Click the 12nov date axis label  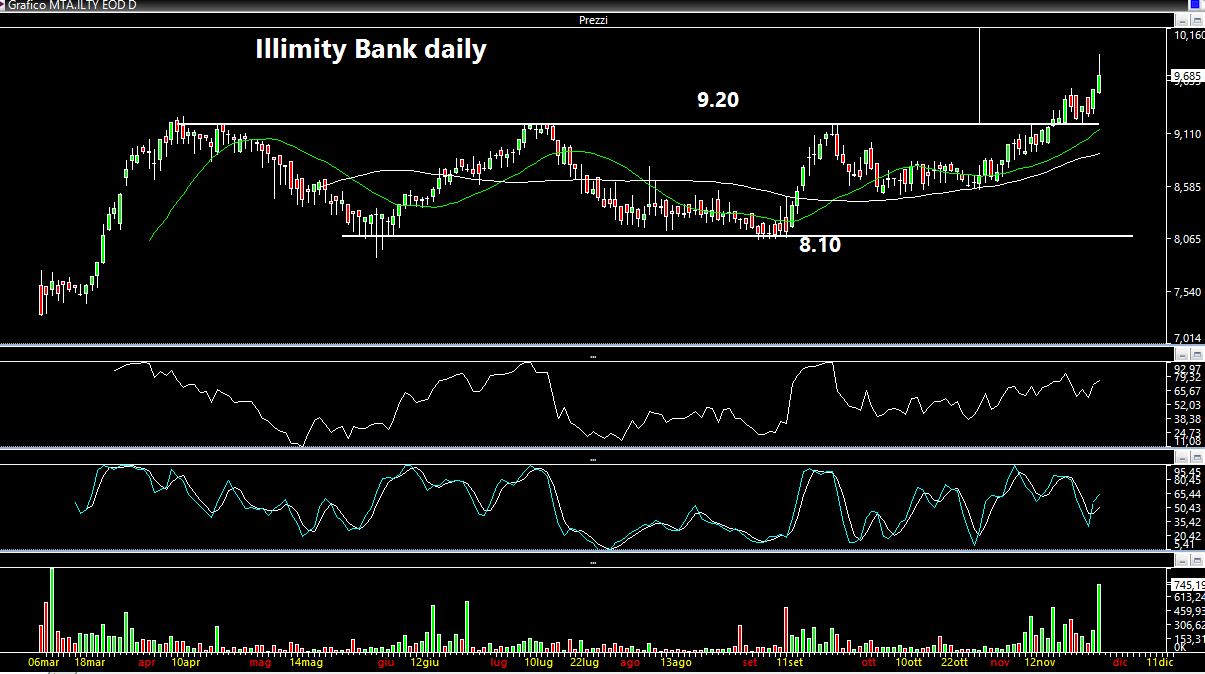[x=1040, y=663]
